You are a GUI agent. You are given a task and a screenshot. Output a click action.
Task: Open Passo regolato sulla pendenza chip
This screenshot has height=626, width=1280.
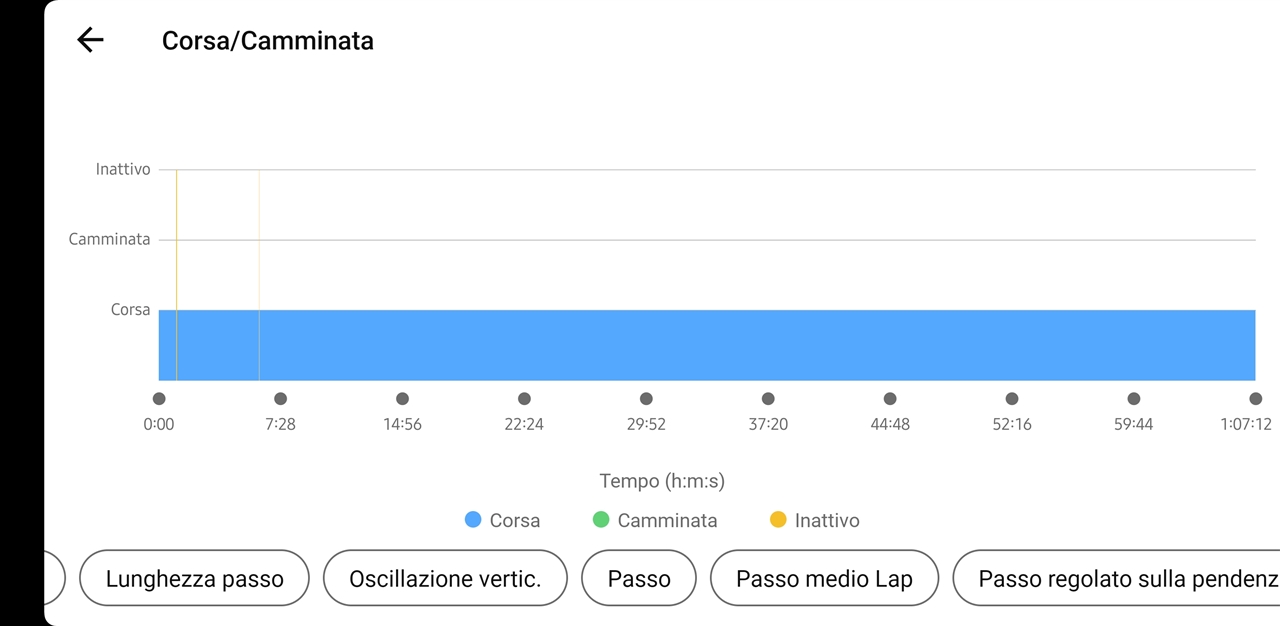click(1116, 578)
